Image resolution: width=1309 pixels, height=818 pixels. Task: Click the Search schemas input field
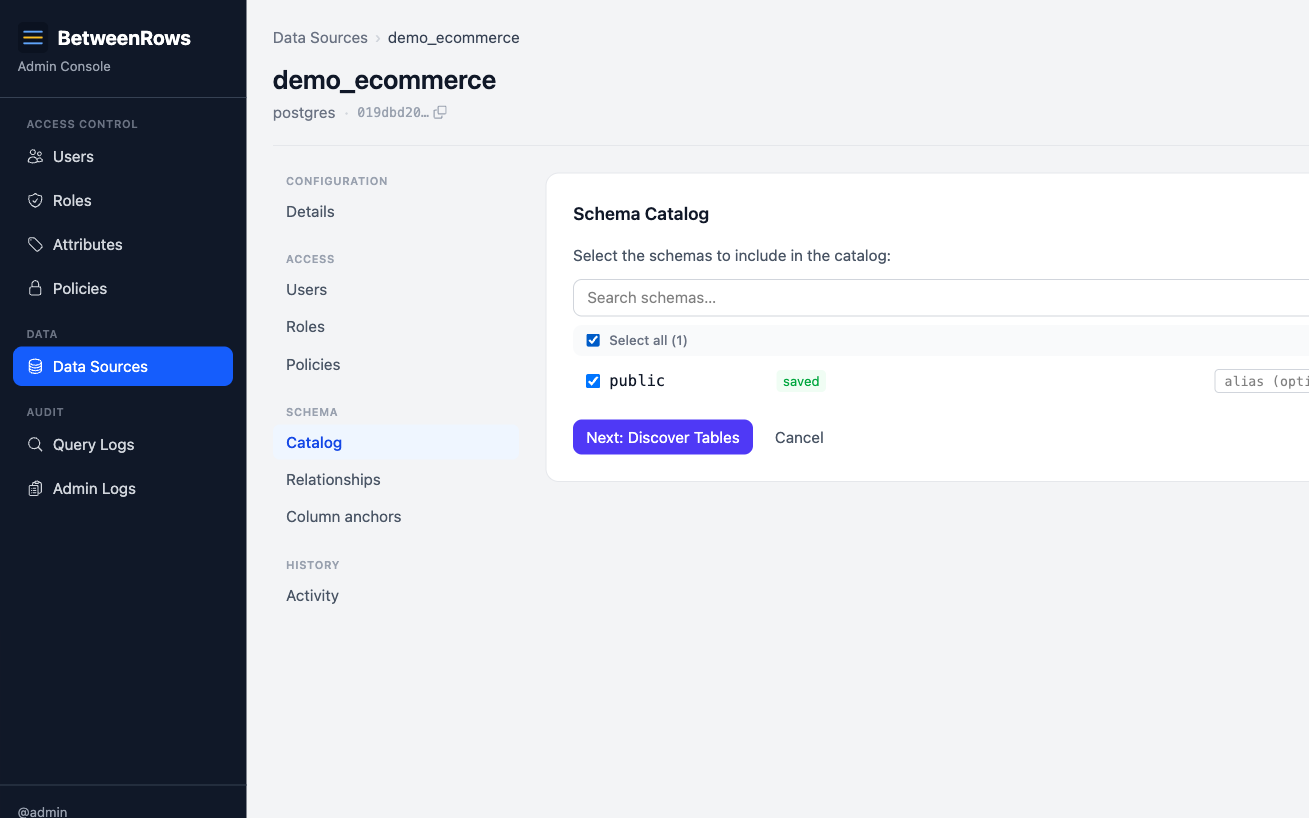tap(941, 298)
